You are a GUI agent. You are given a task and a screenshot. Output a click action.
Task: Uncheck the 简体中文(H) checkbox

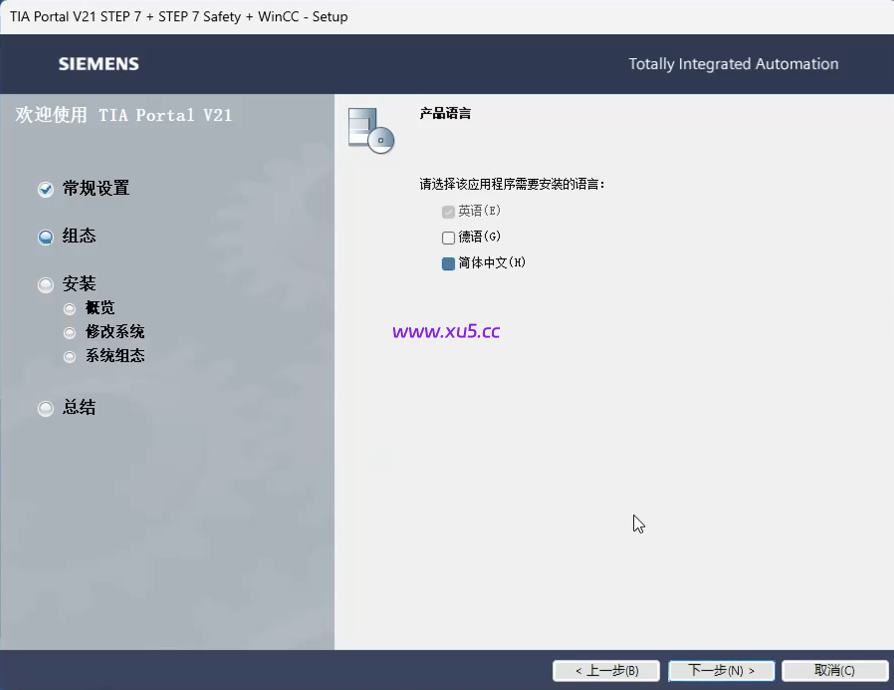pyautogui.click(x=448, y=263)
